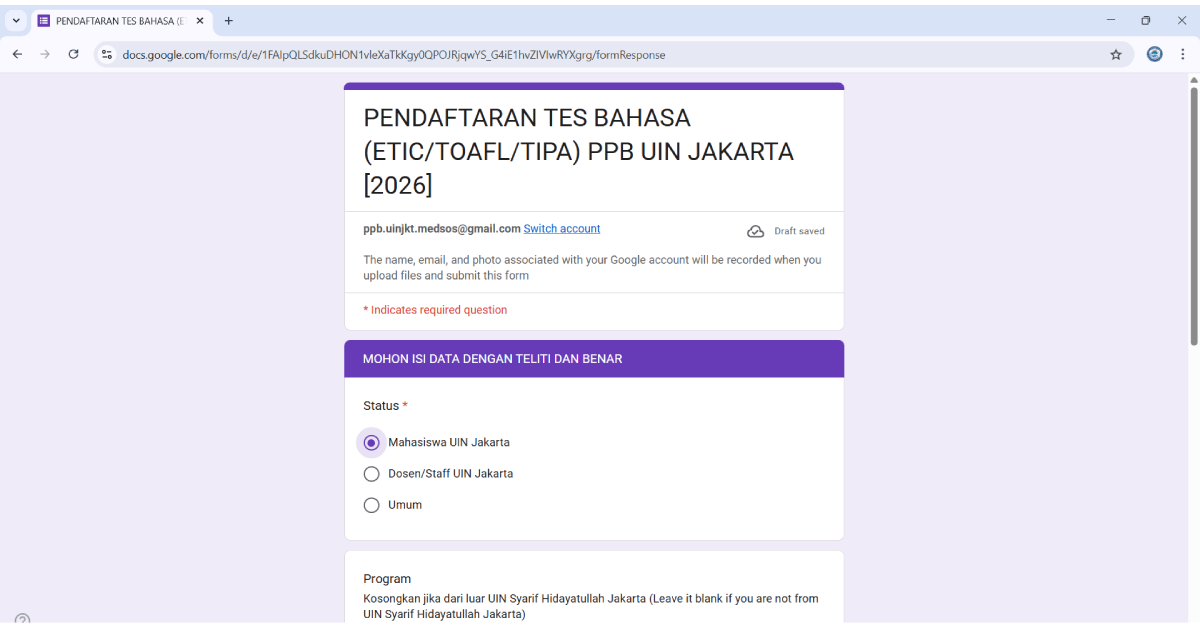Click the PENDAFTARAN TES BAHASA tab

[120, 20]
